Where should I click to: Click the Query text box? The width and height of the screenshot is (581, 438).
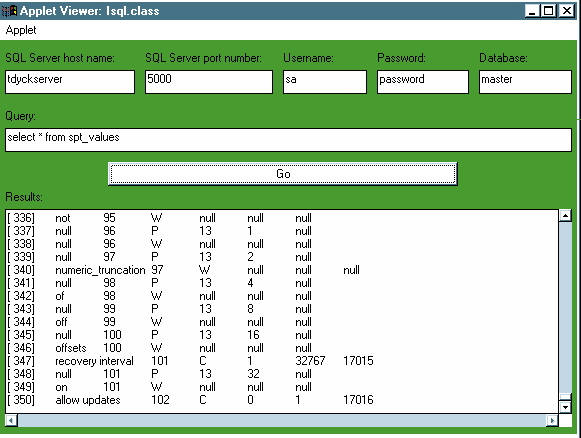click(288, 140)
